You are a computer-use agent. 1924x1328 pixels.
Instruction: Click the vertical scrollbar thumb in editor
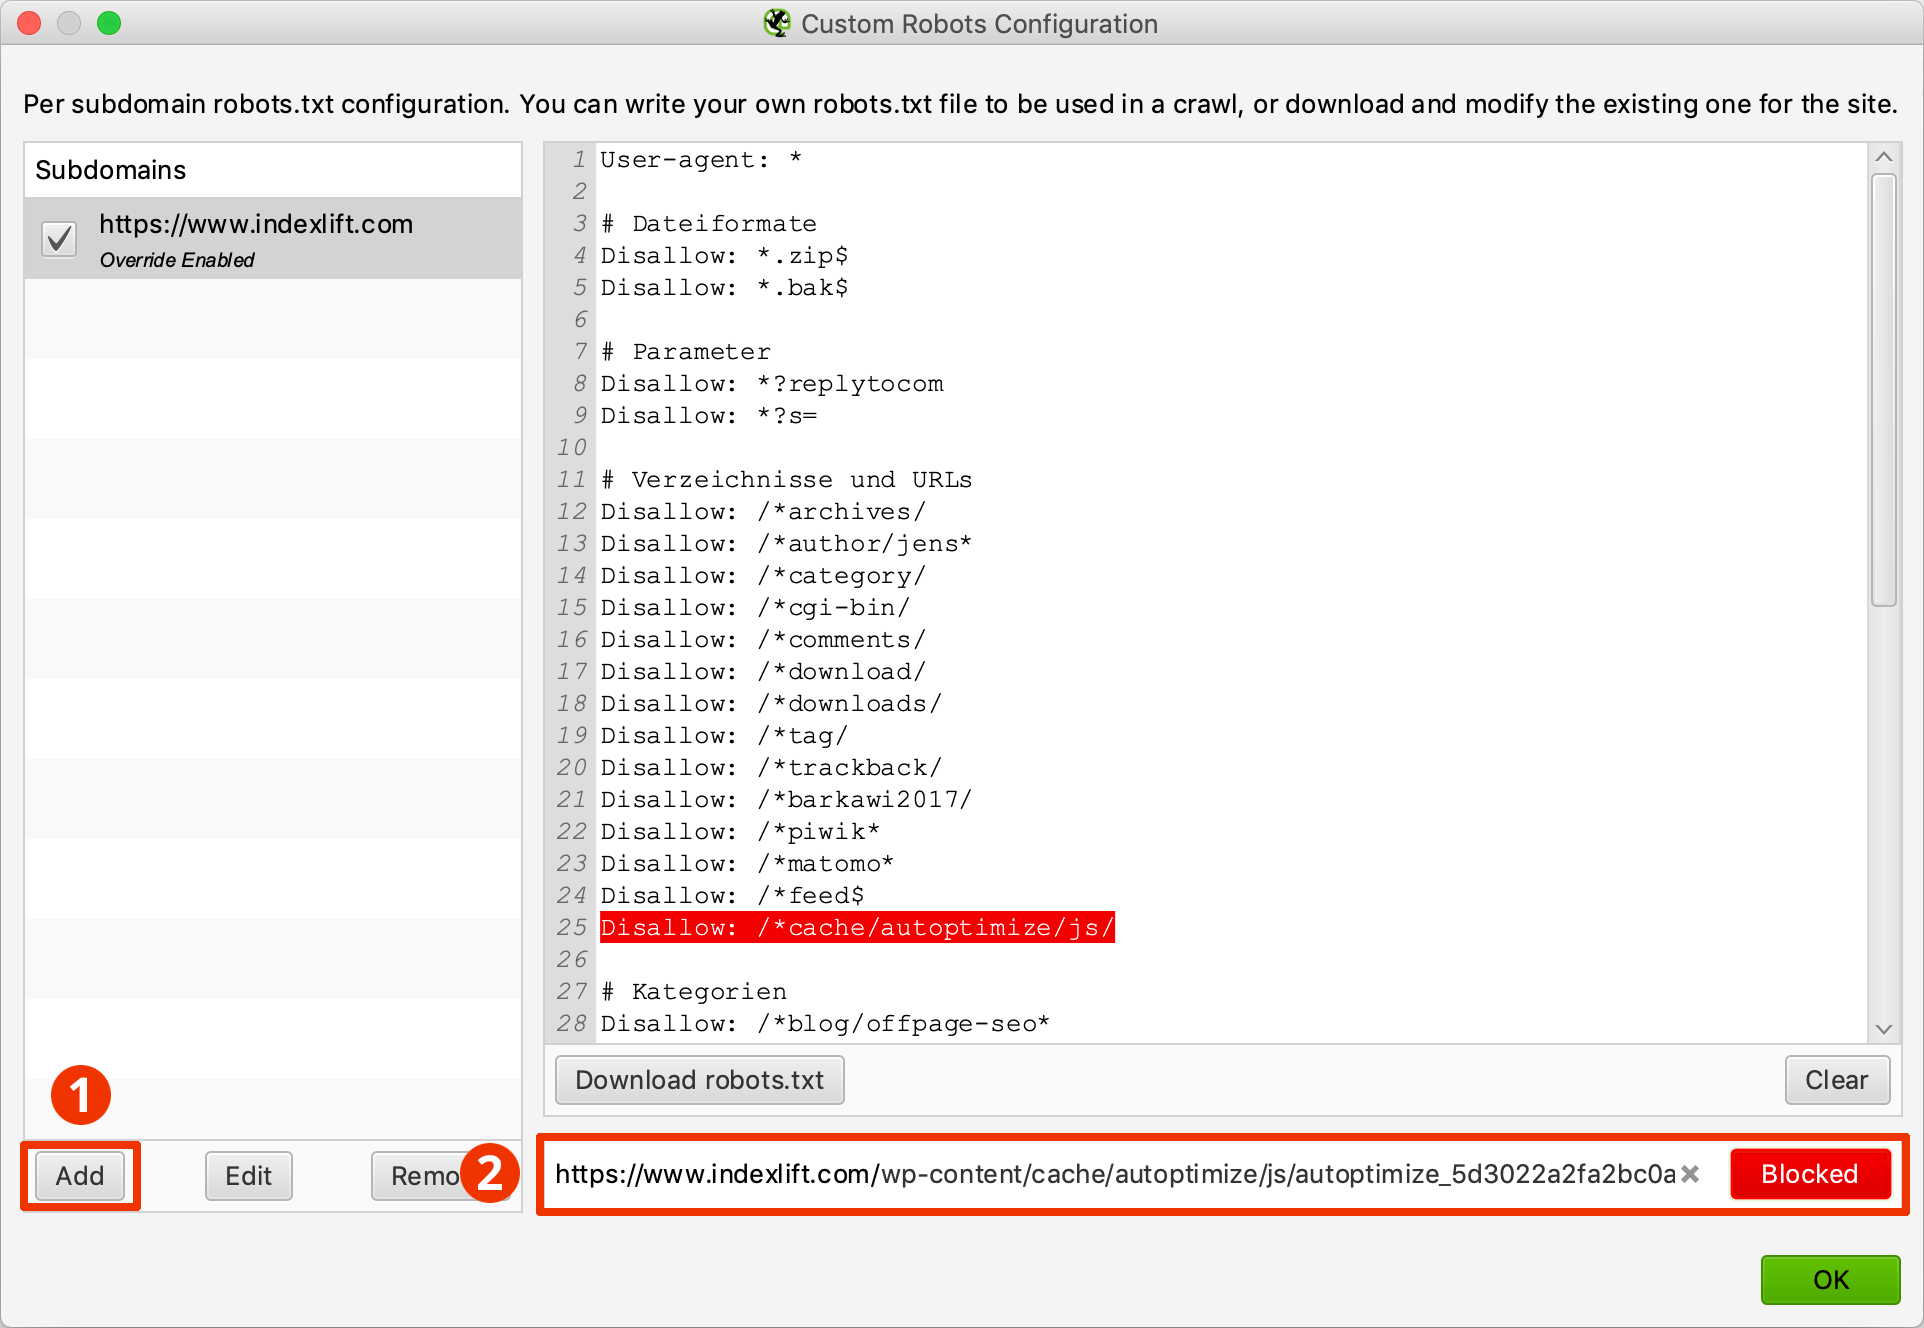[1884, 390]
